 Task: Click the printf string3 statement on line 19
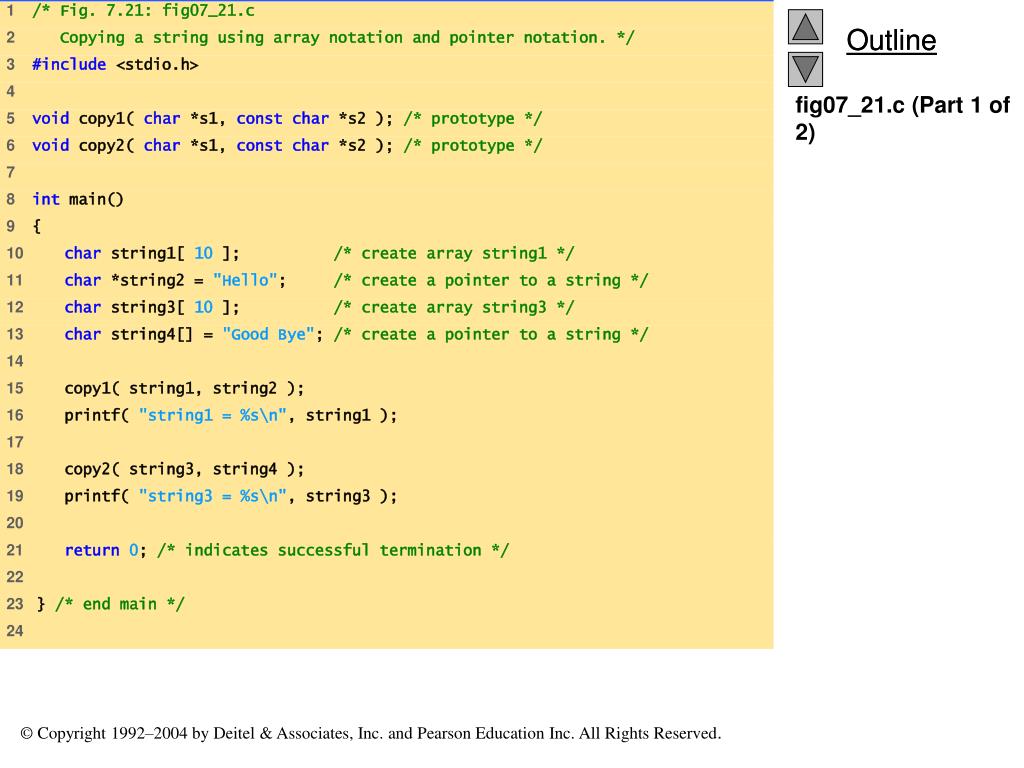tap(231, 496)
